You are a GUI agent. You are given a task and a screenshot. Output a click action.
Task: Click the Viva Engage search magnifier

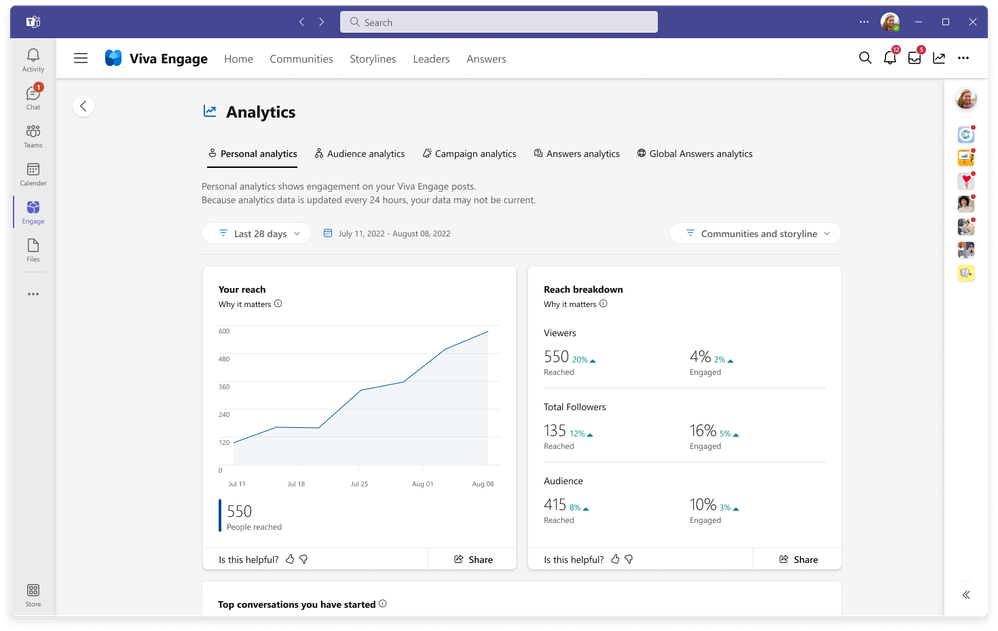[x=865, y=58]
